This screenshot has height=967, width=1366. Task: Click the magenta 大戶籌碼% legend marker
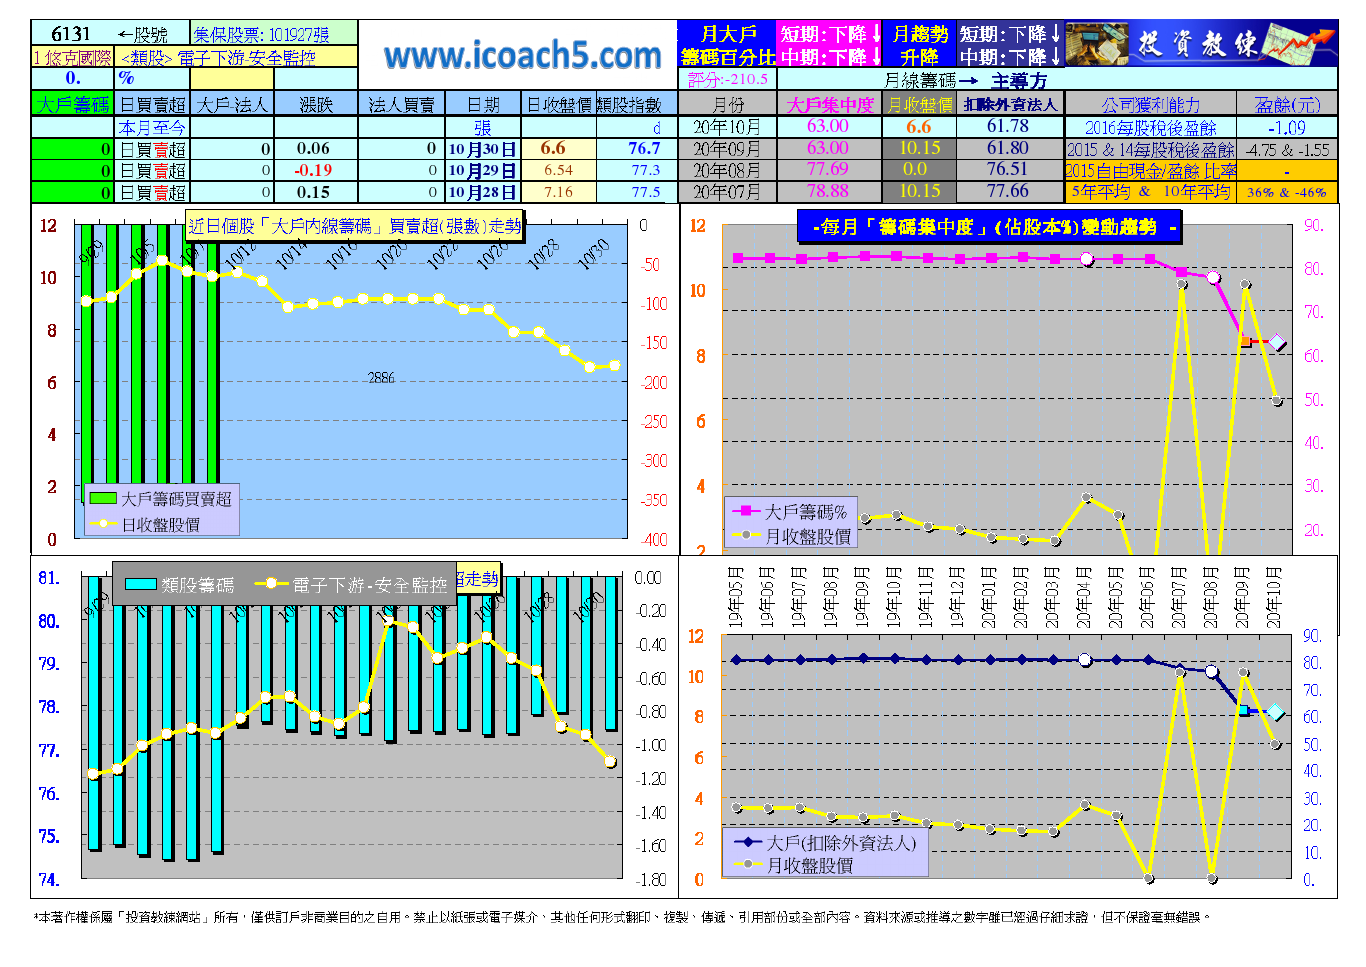[x=746, y=511]
